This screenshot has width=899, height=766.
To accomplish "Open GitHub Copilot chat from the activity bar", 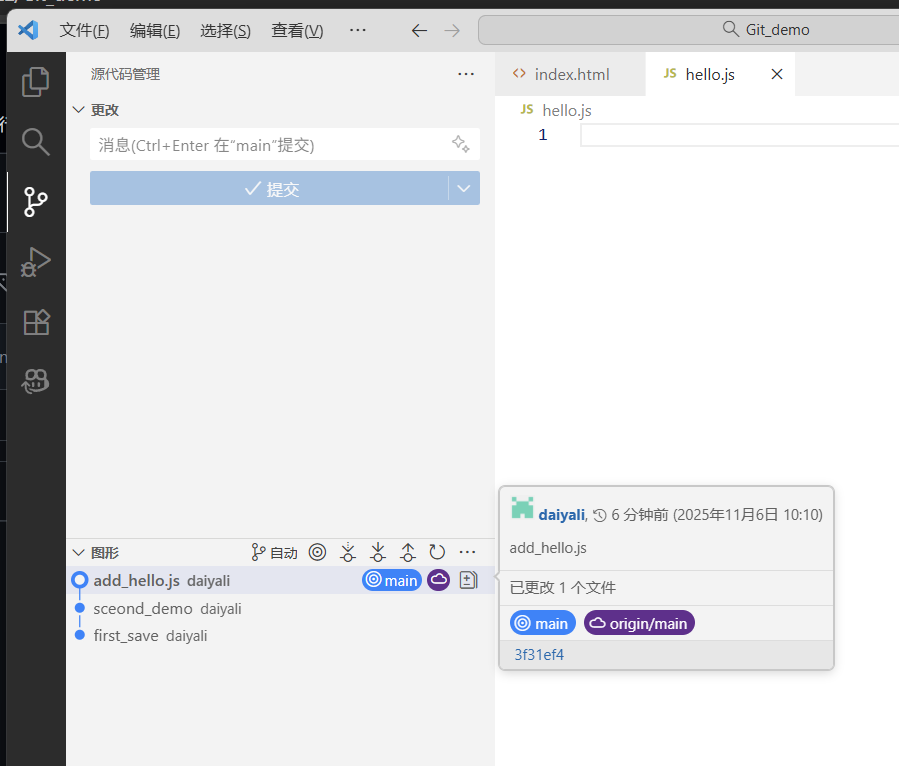I will point(35,382).
